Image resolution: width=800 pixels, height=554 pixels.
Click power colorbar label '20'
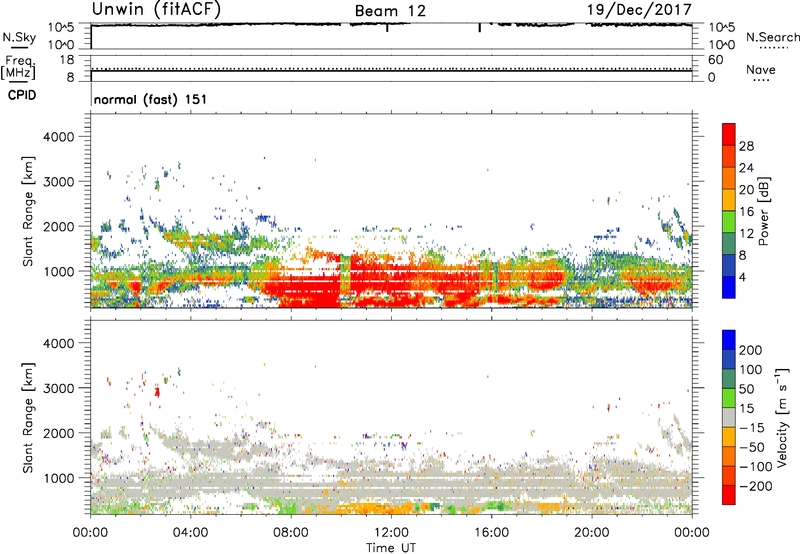[746, 190]
